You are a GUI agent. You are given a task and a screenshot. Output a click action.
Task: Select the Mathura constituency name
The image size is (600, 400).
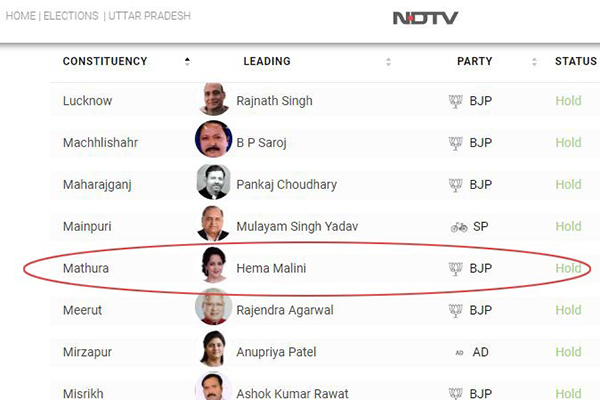coord(86,268)
